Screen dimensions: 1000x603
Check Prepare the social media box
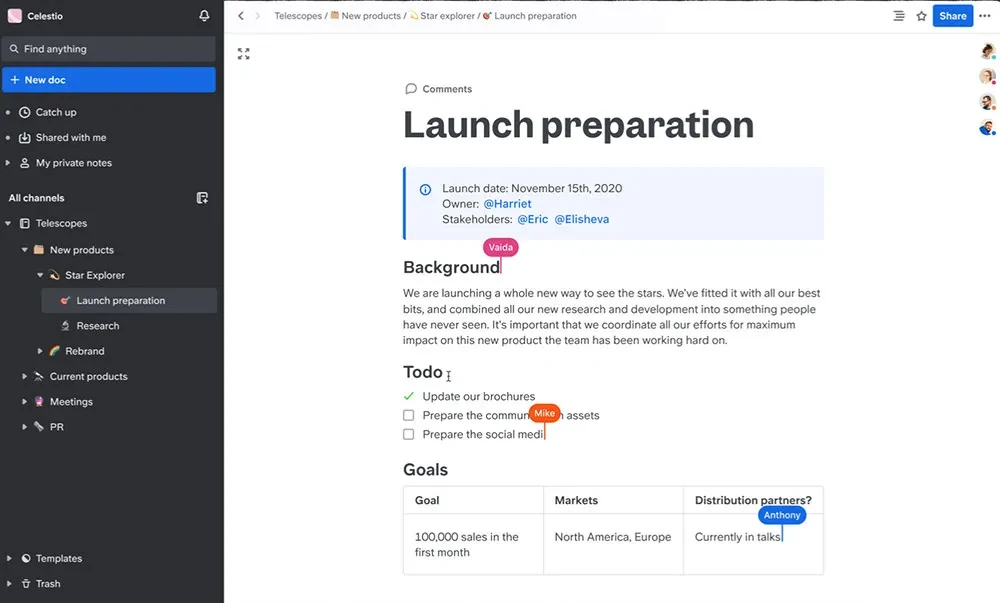point(408,434)
